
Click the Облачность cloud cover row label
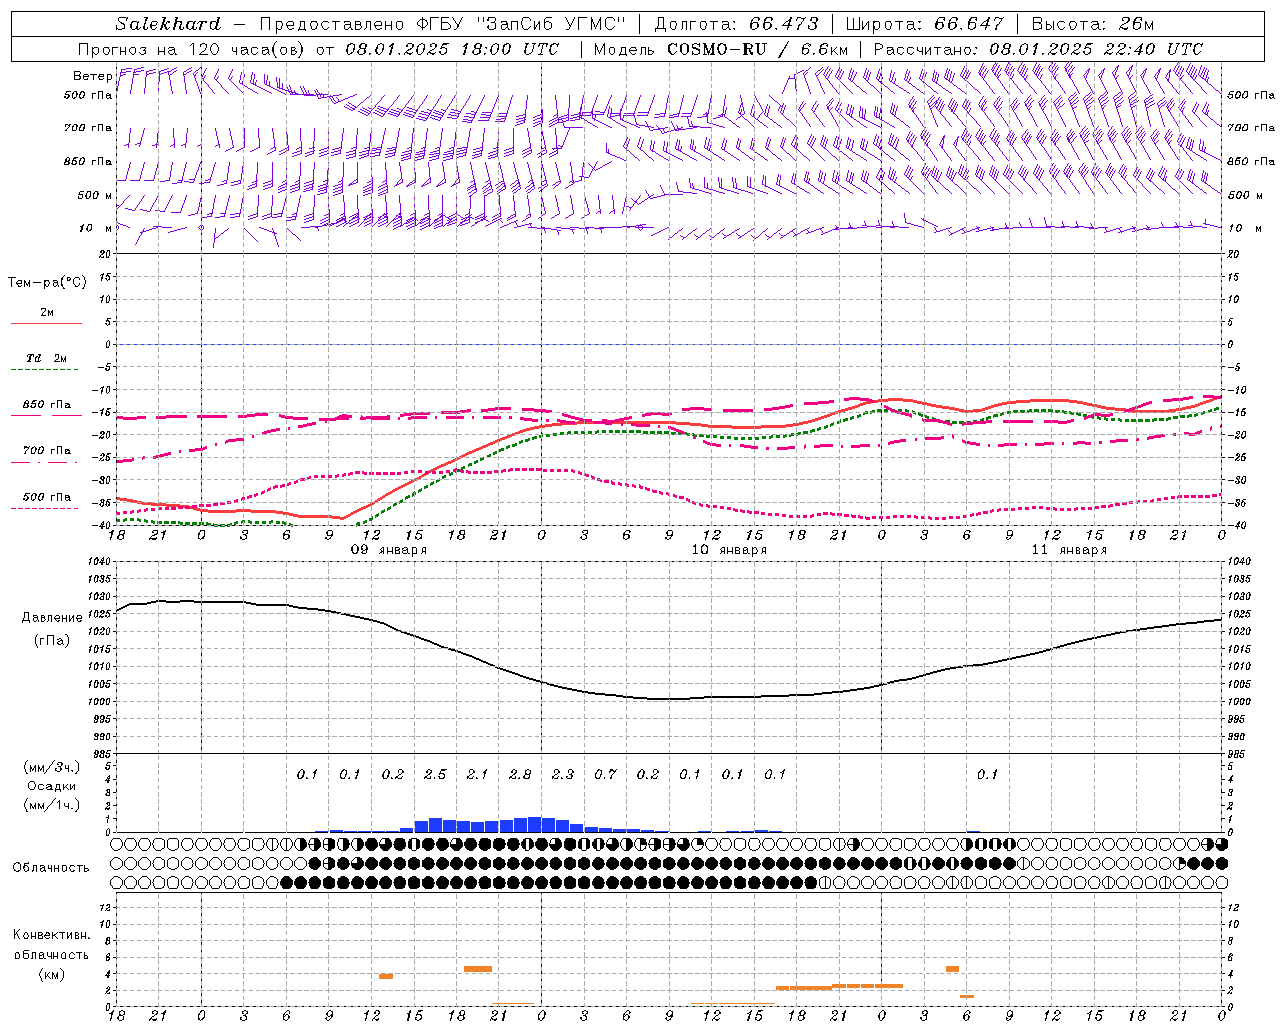(x=51, y=868)
